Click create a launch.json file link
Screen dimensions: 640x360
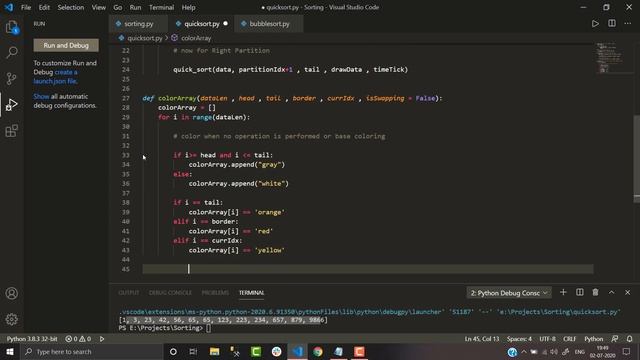point(56,77)
